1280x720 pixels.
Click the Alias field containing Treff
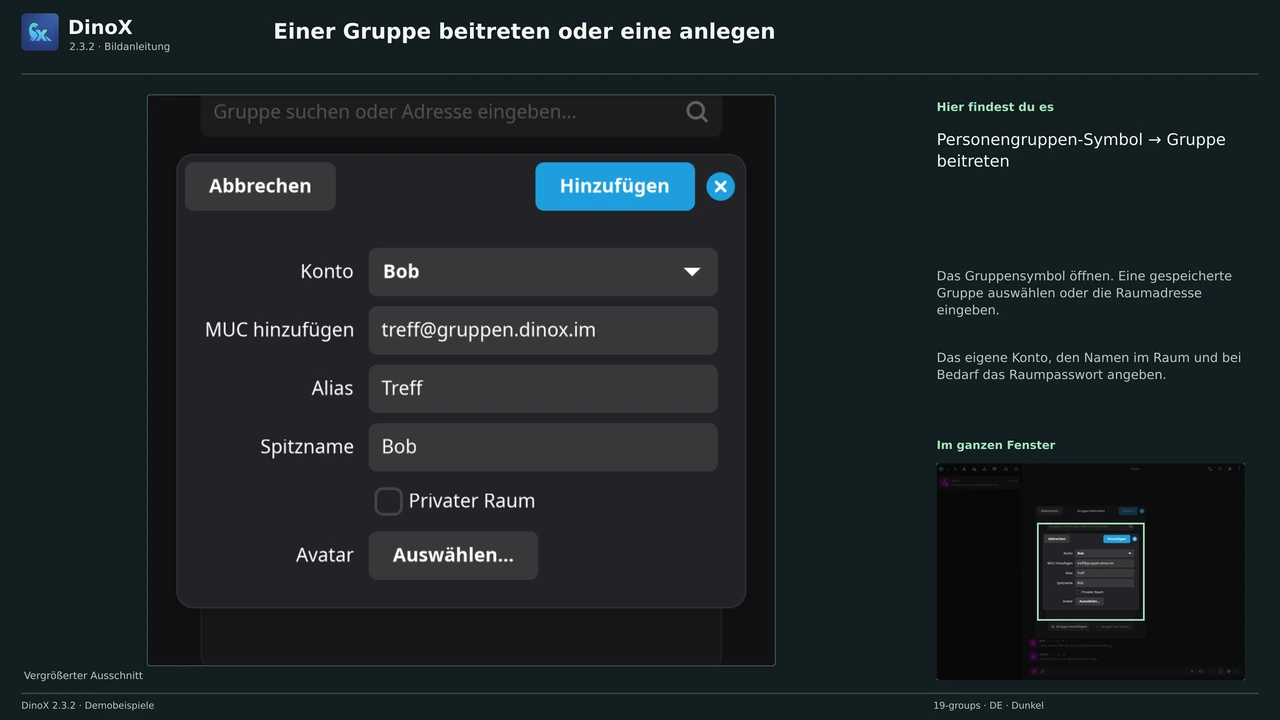(x=543, y=389)
